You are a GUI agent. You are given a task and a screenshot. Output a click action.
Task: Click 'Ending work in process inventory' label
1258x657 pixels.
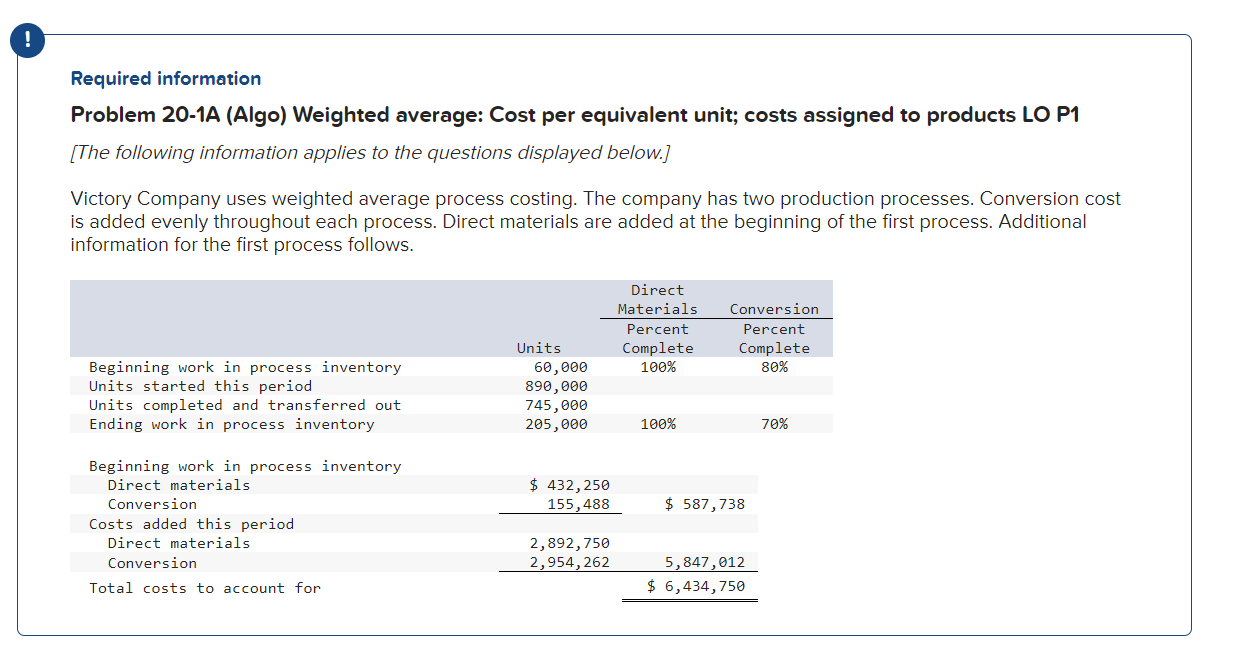click(x=232, y=424)
